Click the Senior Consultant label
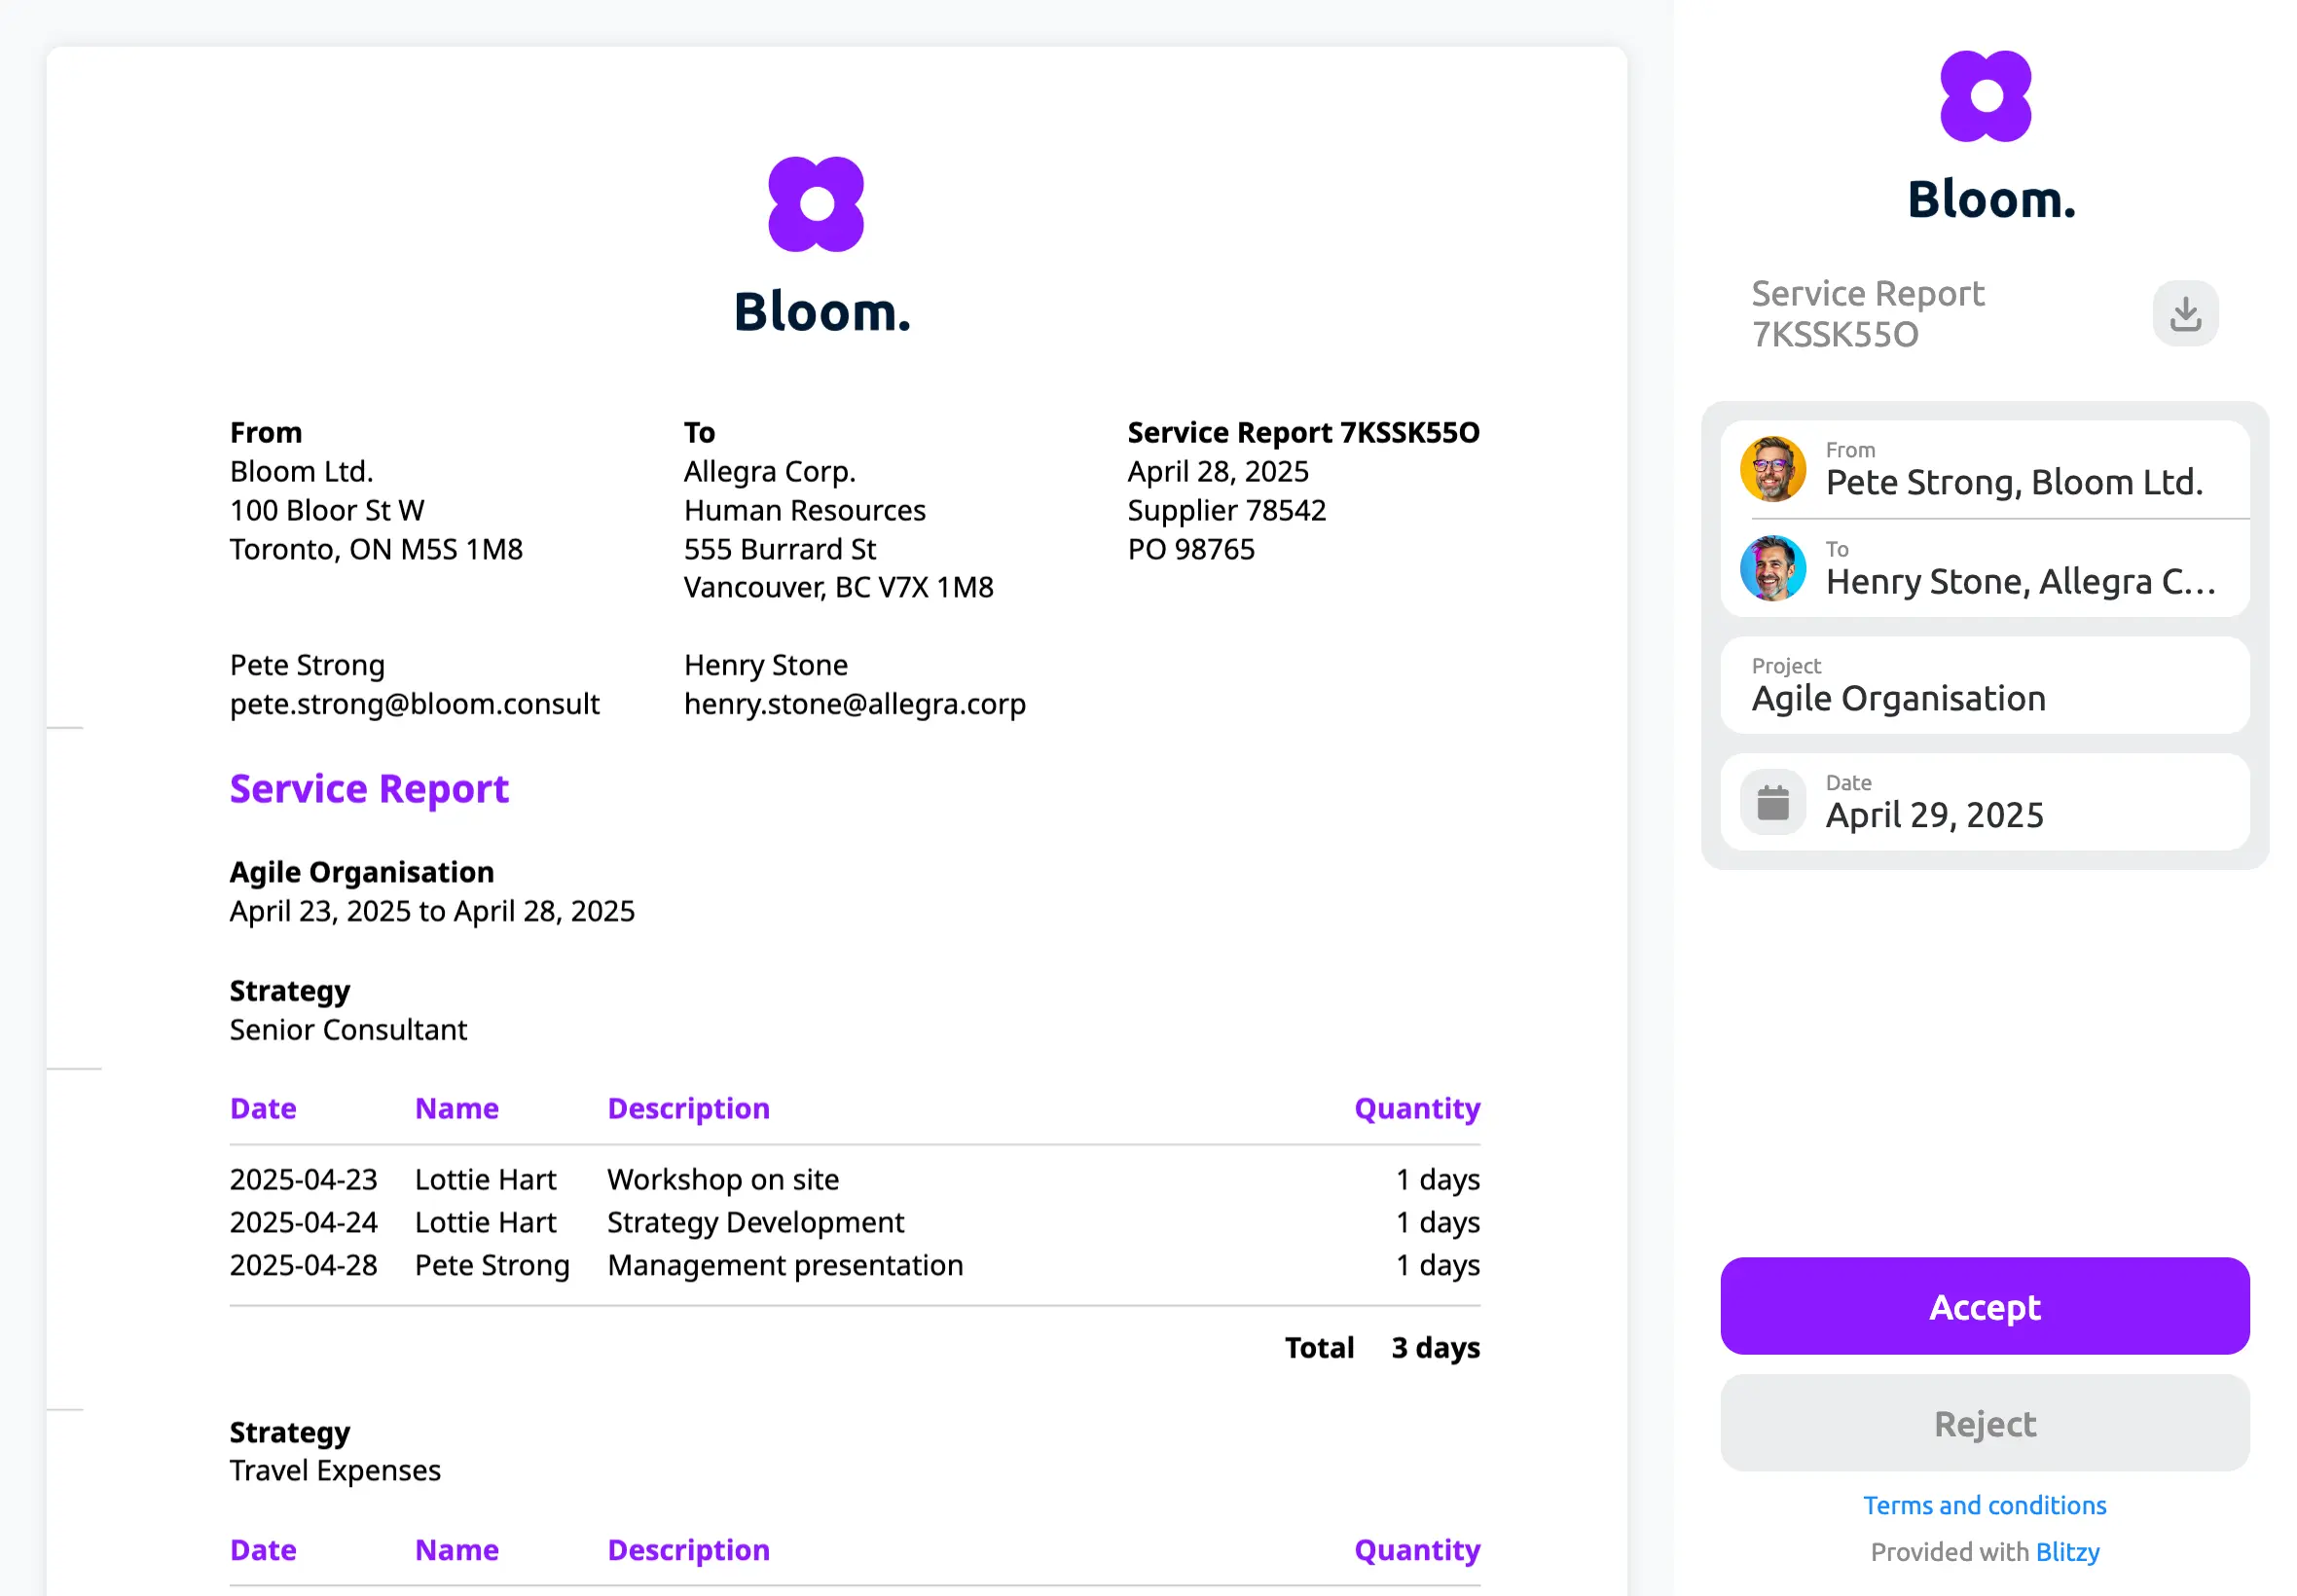This screenshot has height=1596, width=2297. (x=348, y=1030)
